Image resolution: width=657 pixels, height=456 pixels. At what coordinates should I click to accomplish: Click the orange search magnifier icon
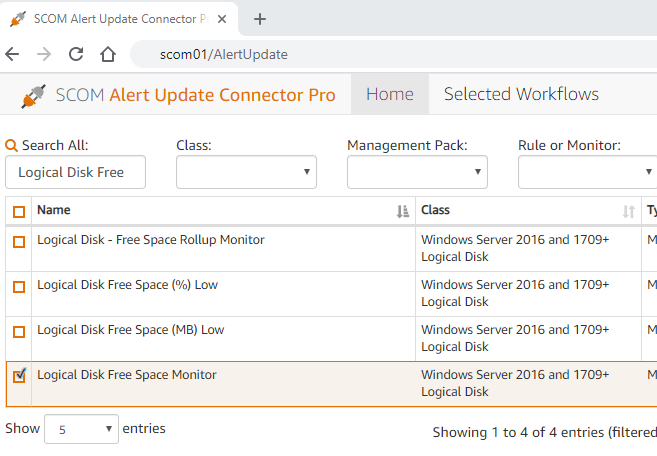[x=11, y=145]
